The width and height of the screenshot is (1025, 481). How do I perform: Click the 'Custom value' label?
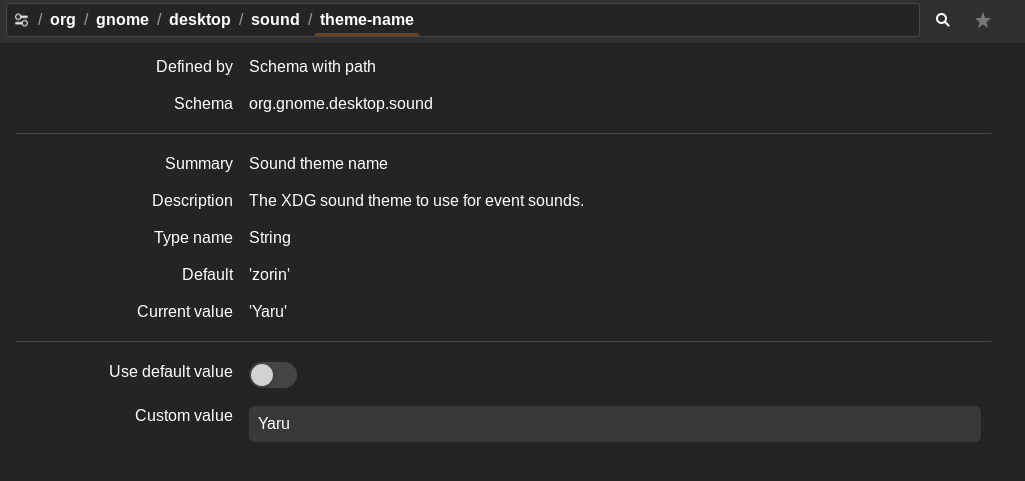coord(184,416)
